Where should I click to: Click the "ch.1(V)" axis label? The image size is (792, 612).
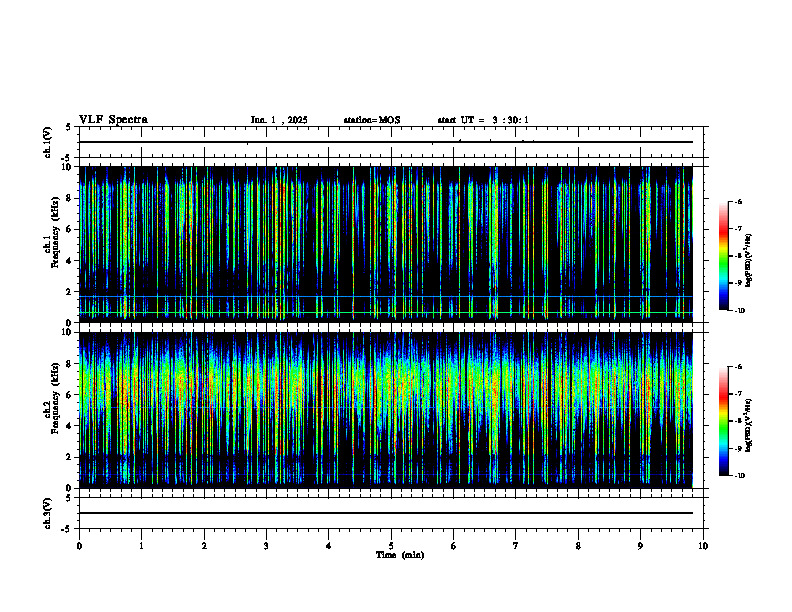click(x=48, y=142)
